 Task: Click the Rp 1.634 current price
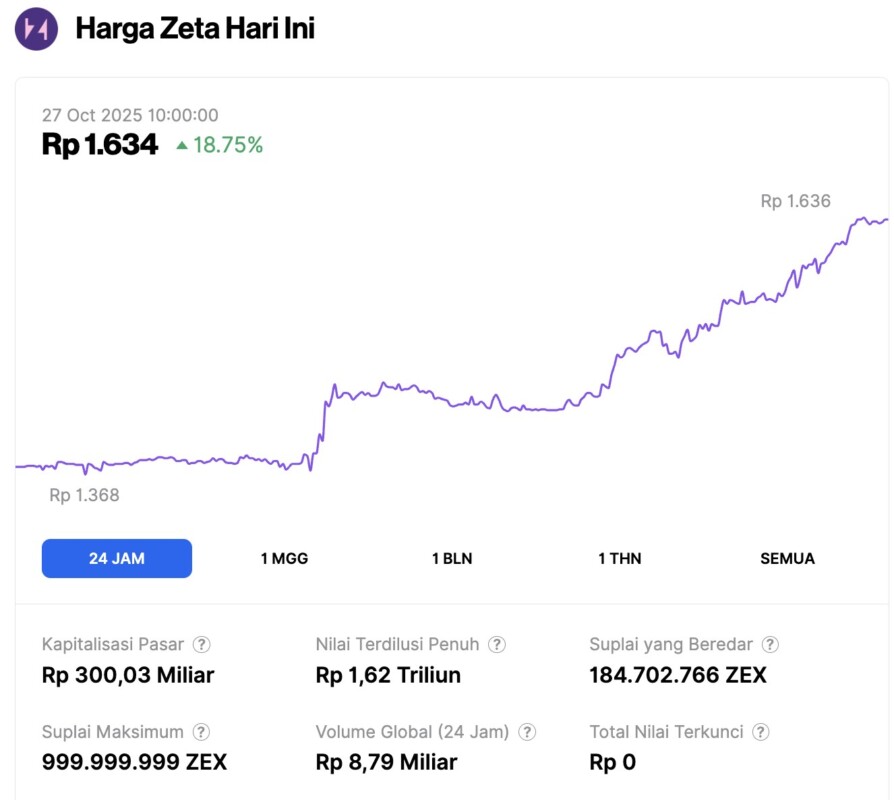point(100,145)
